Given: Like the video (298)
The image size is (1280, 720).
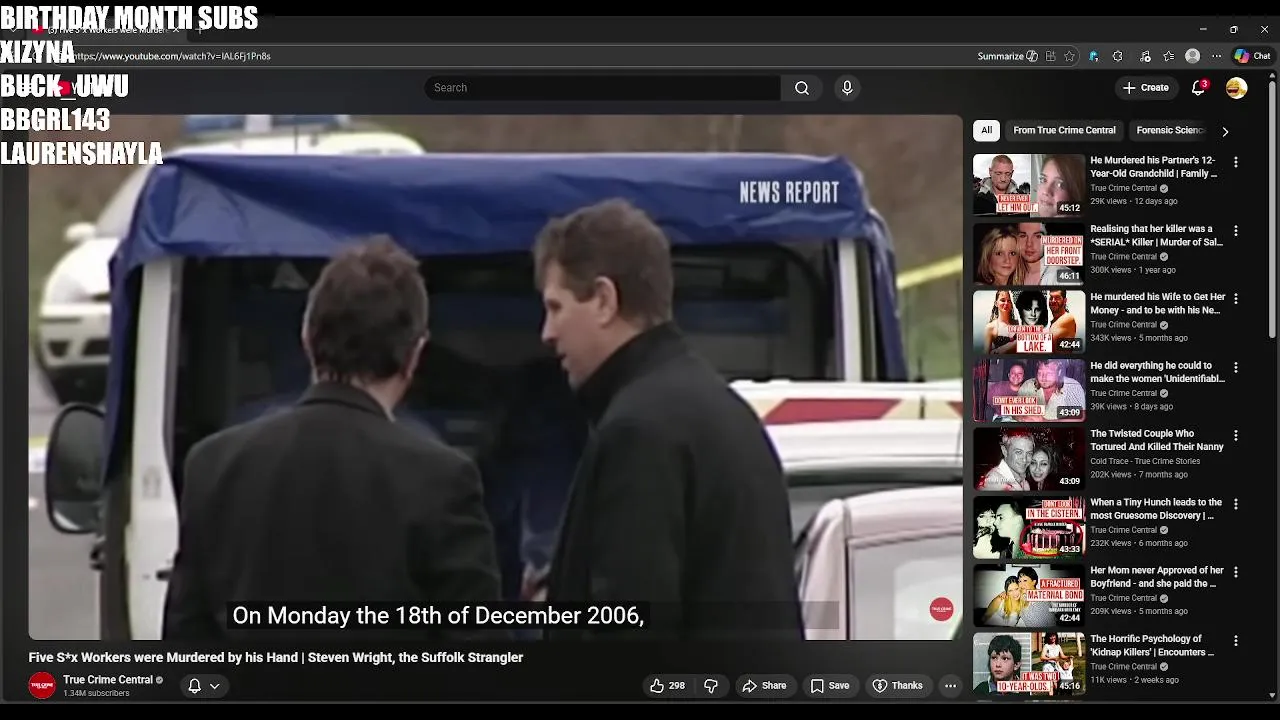Looking at the screenshot, I should (x=667, y=686).
